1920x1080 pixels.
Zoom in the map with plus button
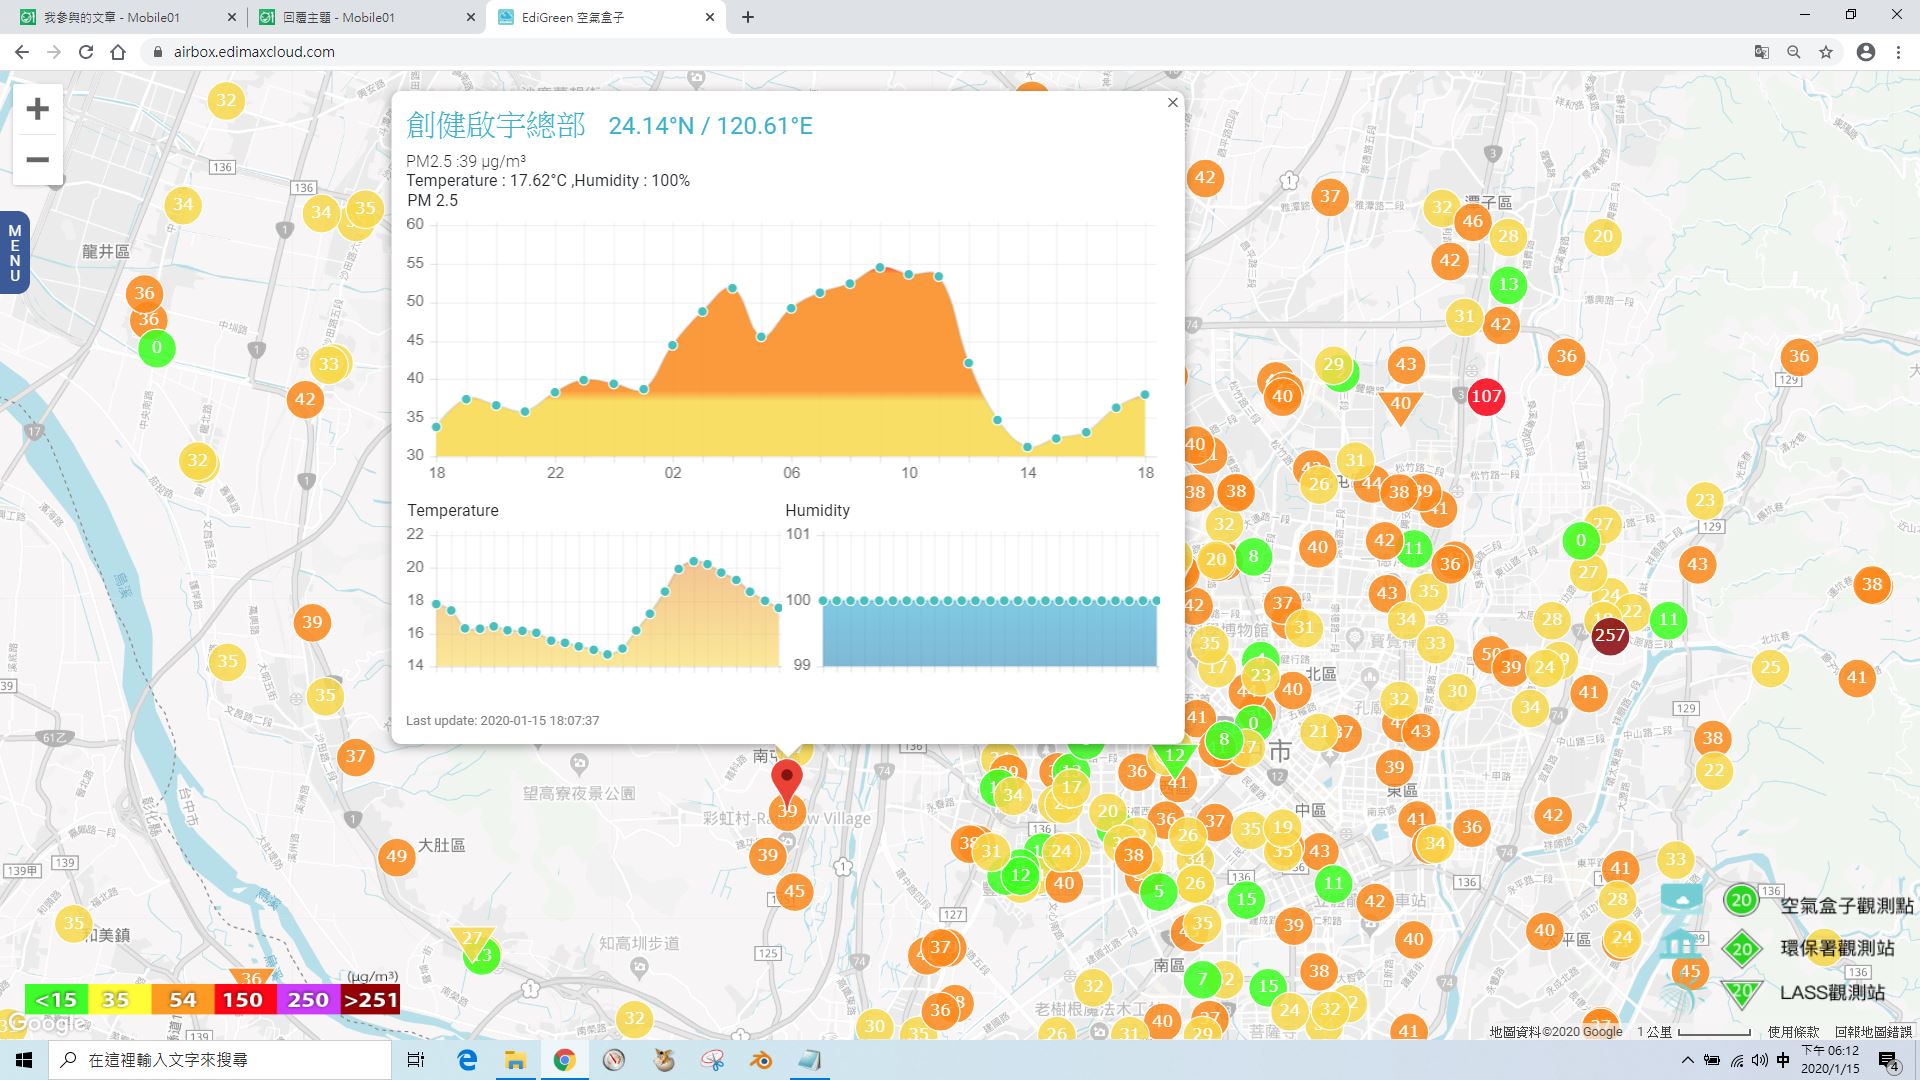[x=37, y=109]
